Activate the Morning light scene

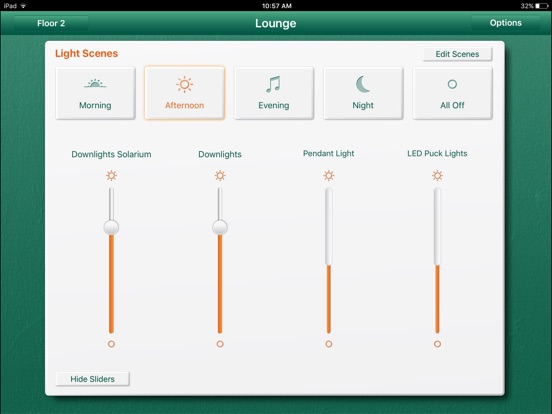coord(95,93)
